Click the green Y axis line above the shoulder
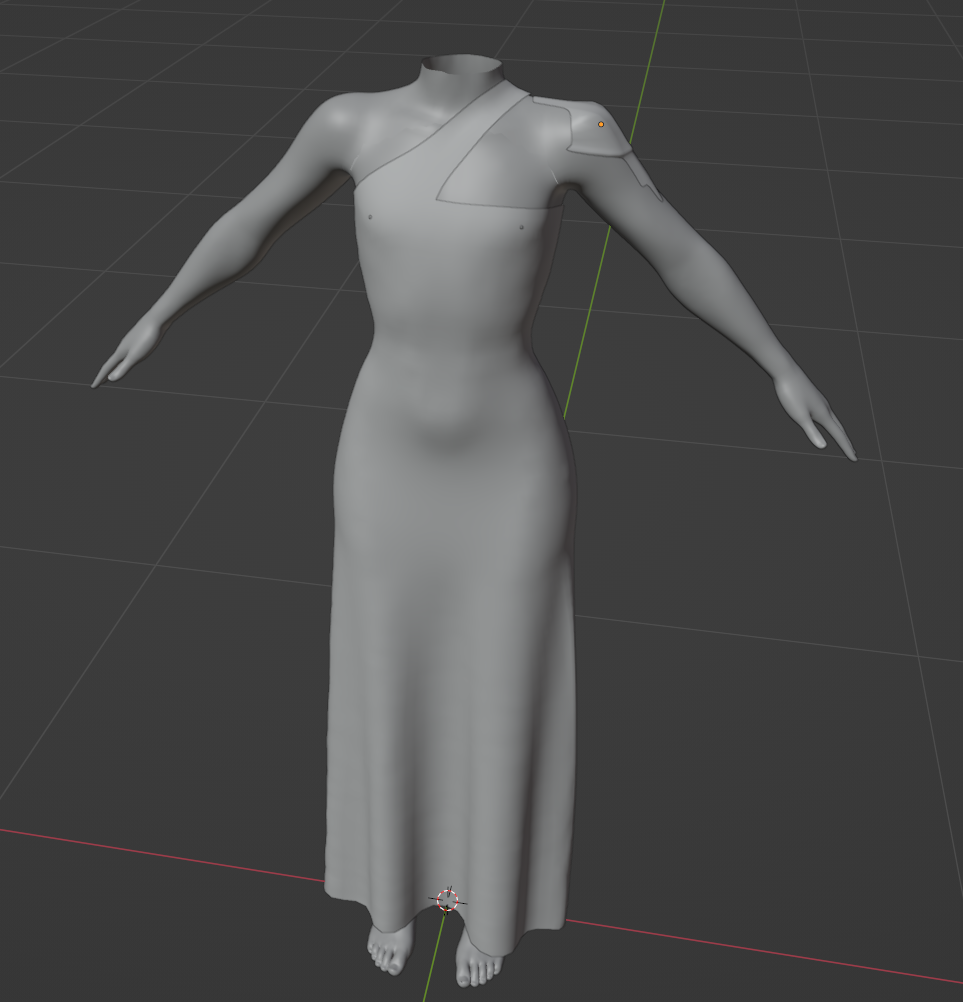Screen dimensions: 963x1002 (647, 60)
